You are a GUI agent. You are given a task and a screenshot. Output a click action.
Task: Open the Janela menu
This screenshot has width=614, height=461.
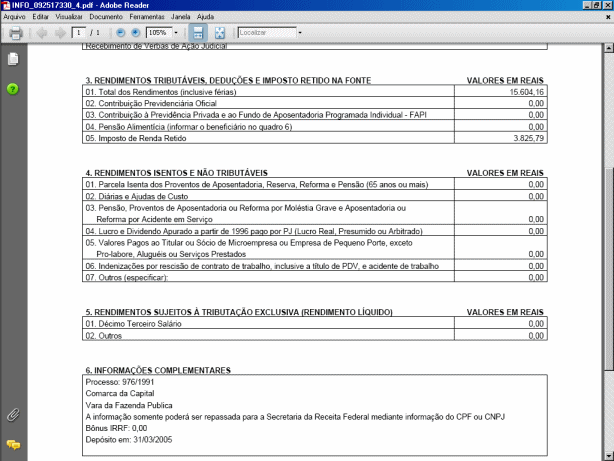click(x=181, y=17)
